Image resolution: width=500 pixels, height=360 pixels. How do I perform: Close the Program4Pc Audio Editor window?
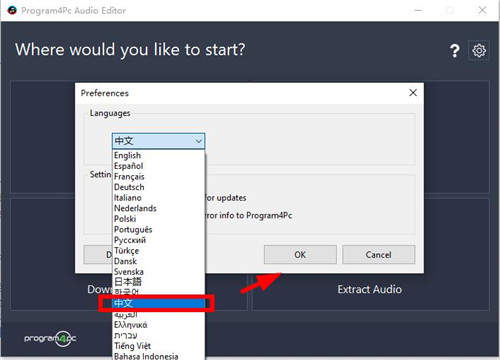point(482,10)
